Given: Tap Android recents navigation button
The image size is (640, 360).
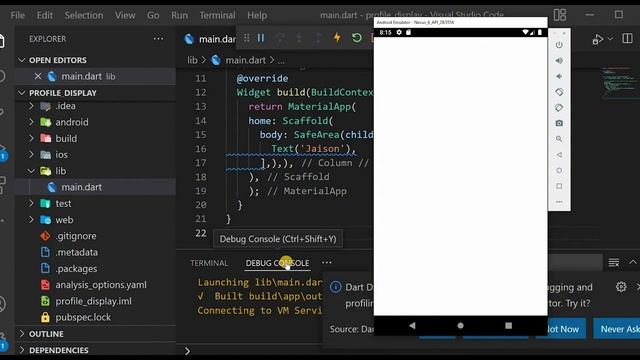Looking at the screenshot, I should click(509, 326).
